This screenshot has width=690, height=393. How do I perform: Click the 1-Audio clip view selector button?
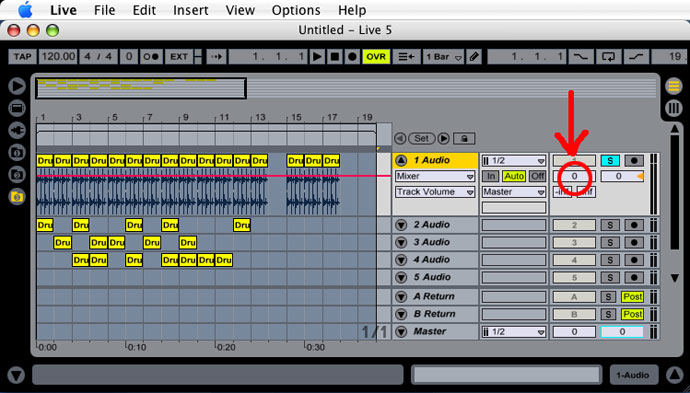coord(633,375)
